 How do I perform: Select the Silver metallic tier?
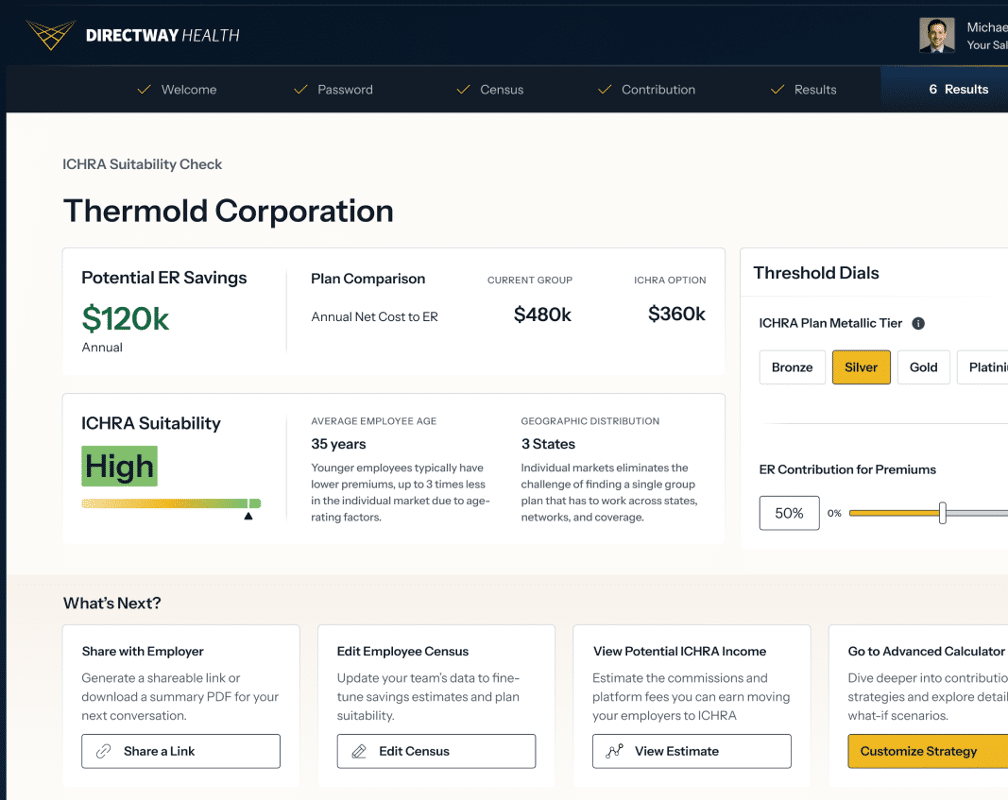[x=861, y=367]
